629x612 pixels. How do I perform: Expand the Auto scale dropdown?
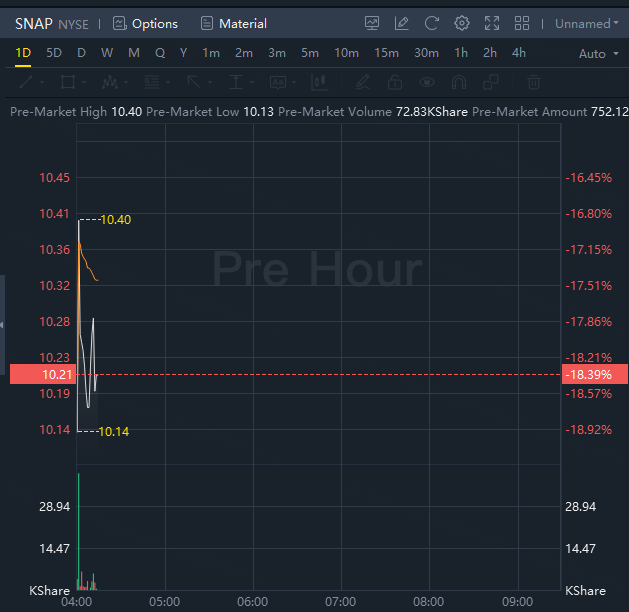[x=597, y=54]
